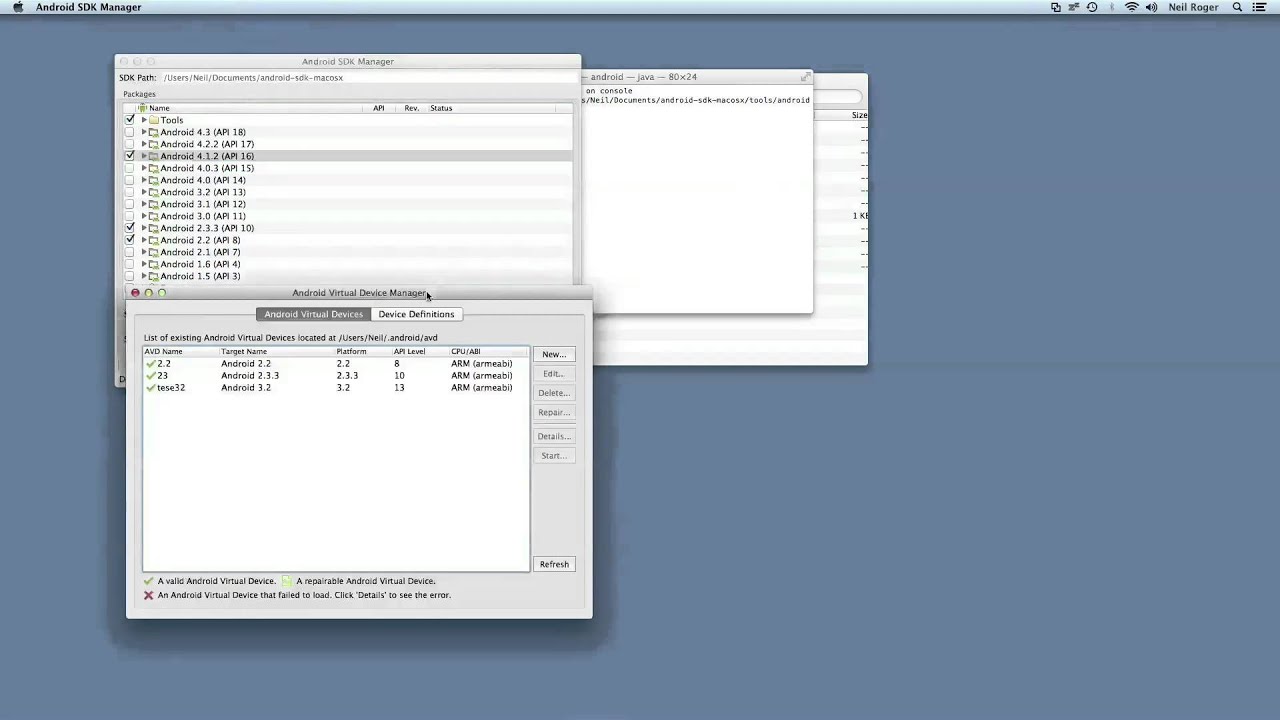Click the Time Machine icon
Viewport: 1280px width, 720px height.
(x=1092, y=7)
